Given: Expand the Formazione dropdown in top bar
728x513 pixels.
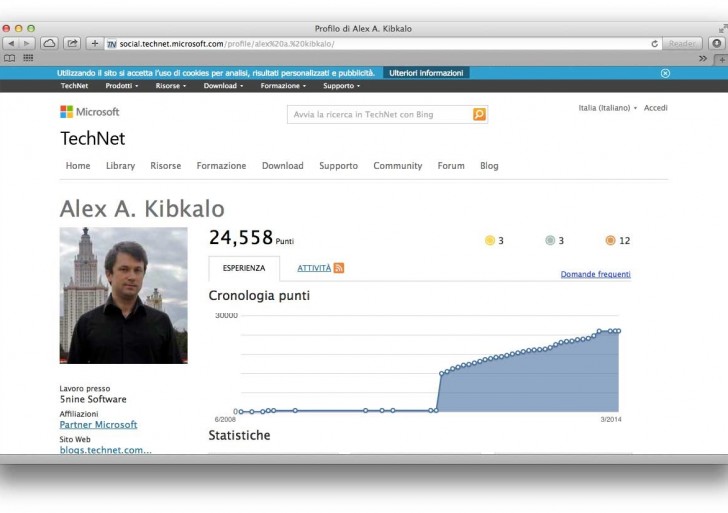Looking at the screenshot, I should click(282, 86).
